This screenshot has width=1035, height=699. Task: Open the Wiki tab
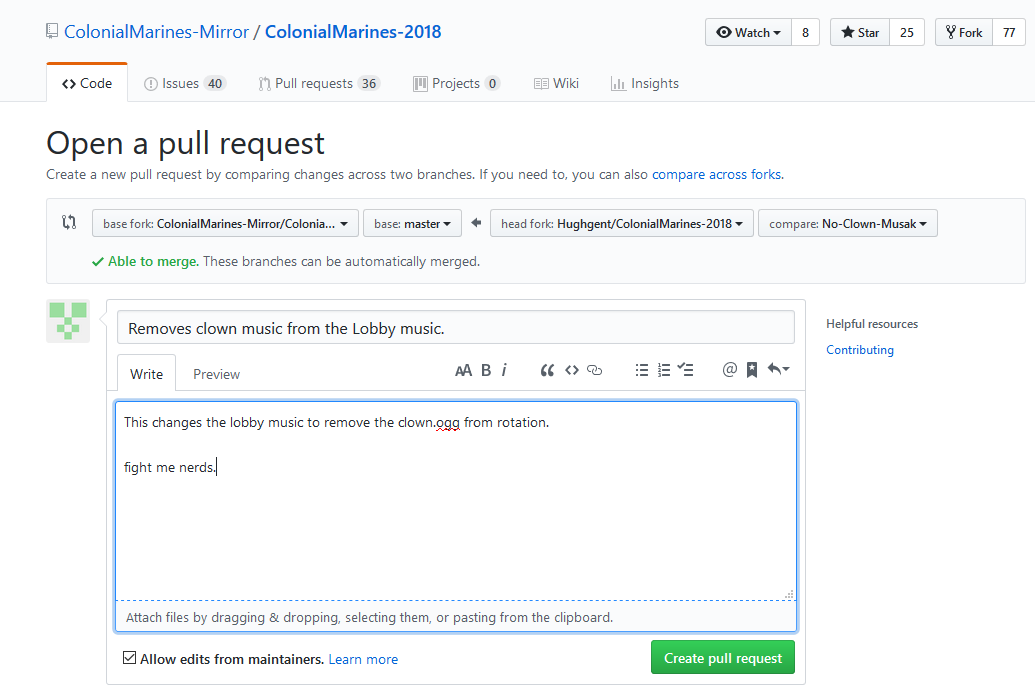(556, 84)
